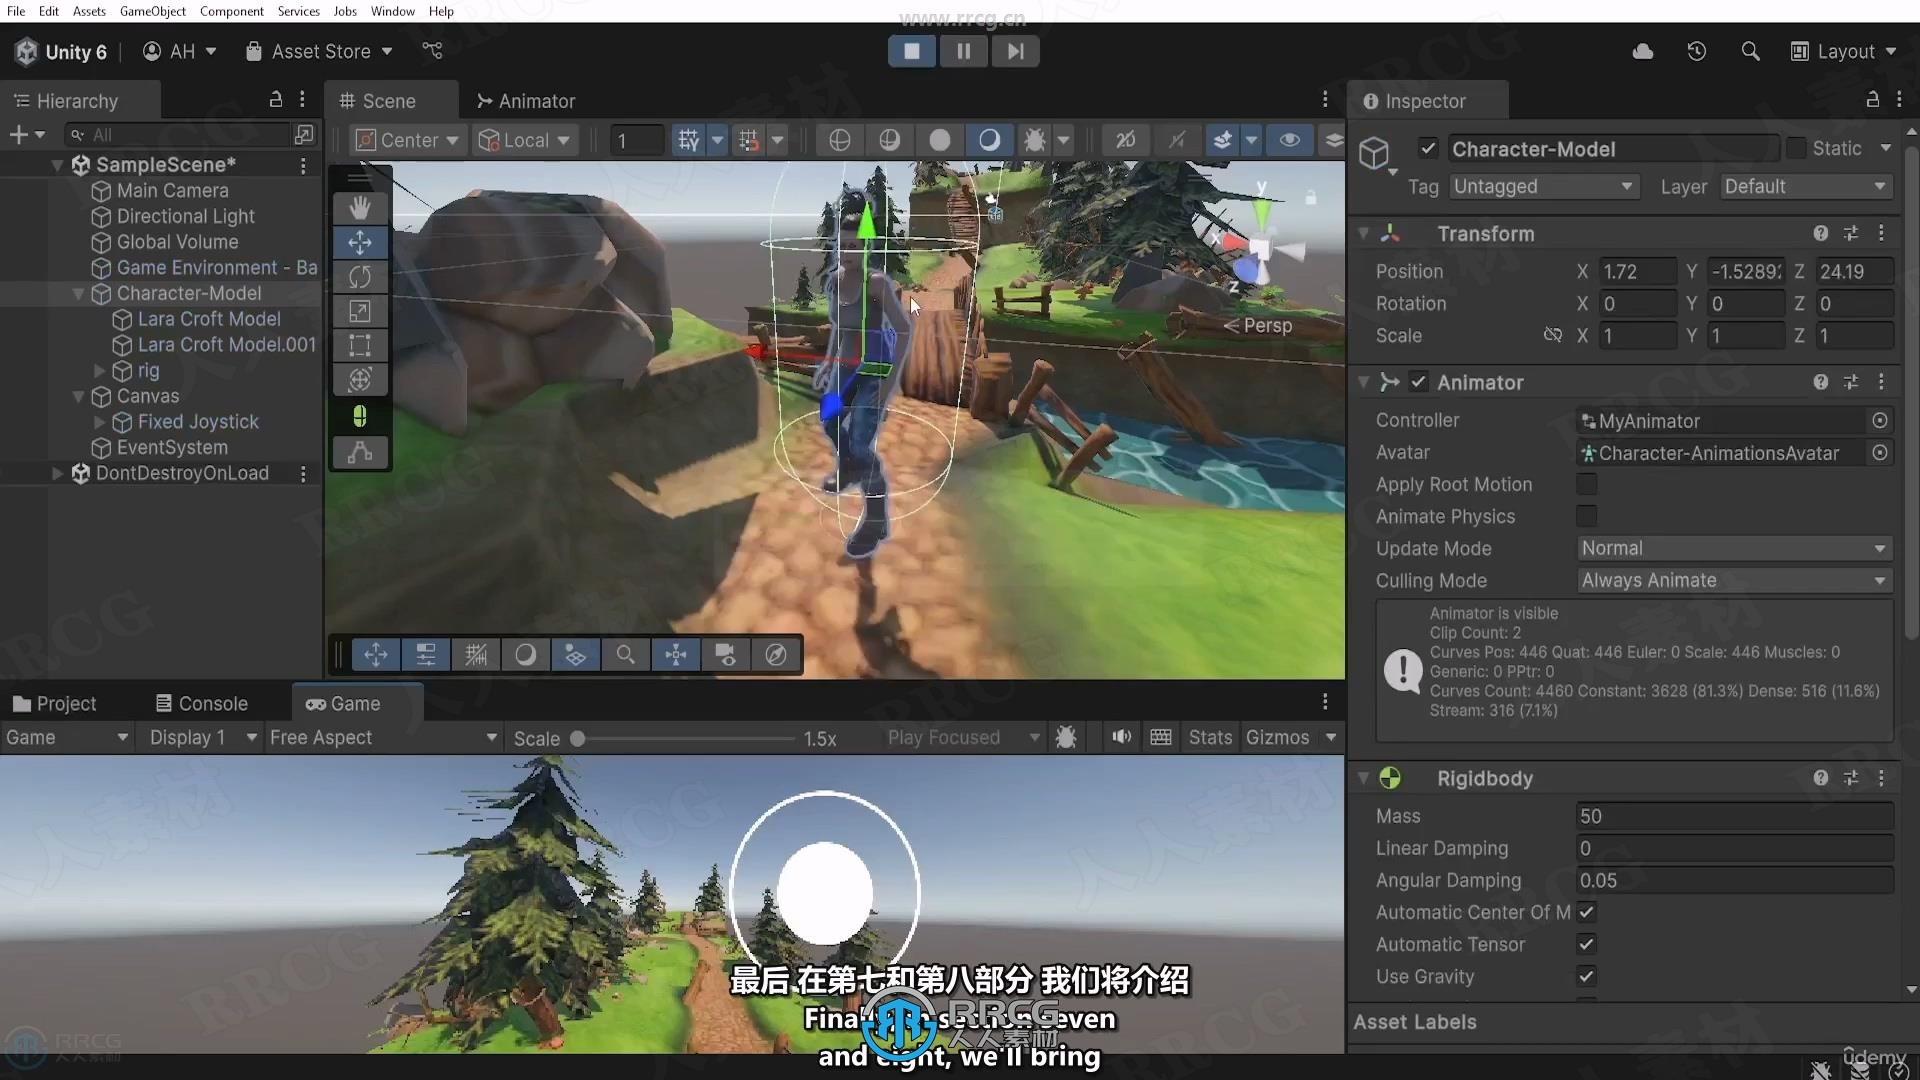
Task: Select the combined Transform tool
Action: (360, 380)
